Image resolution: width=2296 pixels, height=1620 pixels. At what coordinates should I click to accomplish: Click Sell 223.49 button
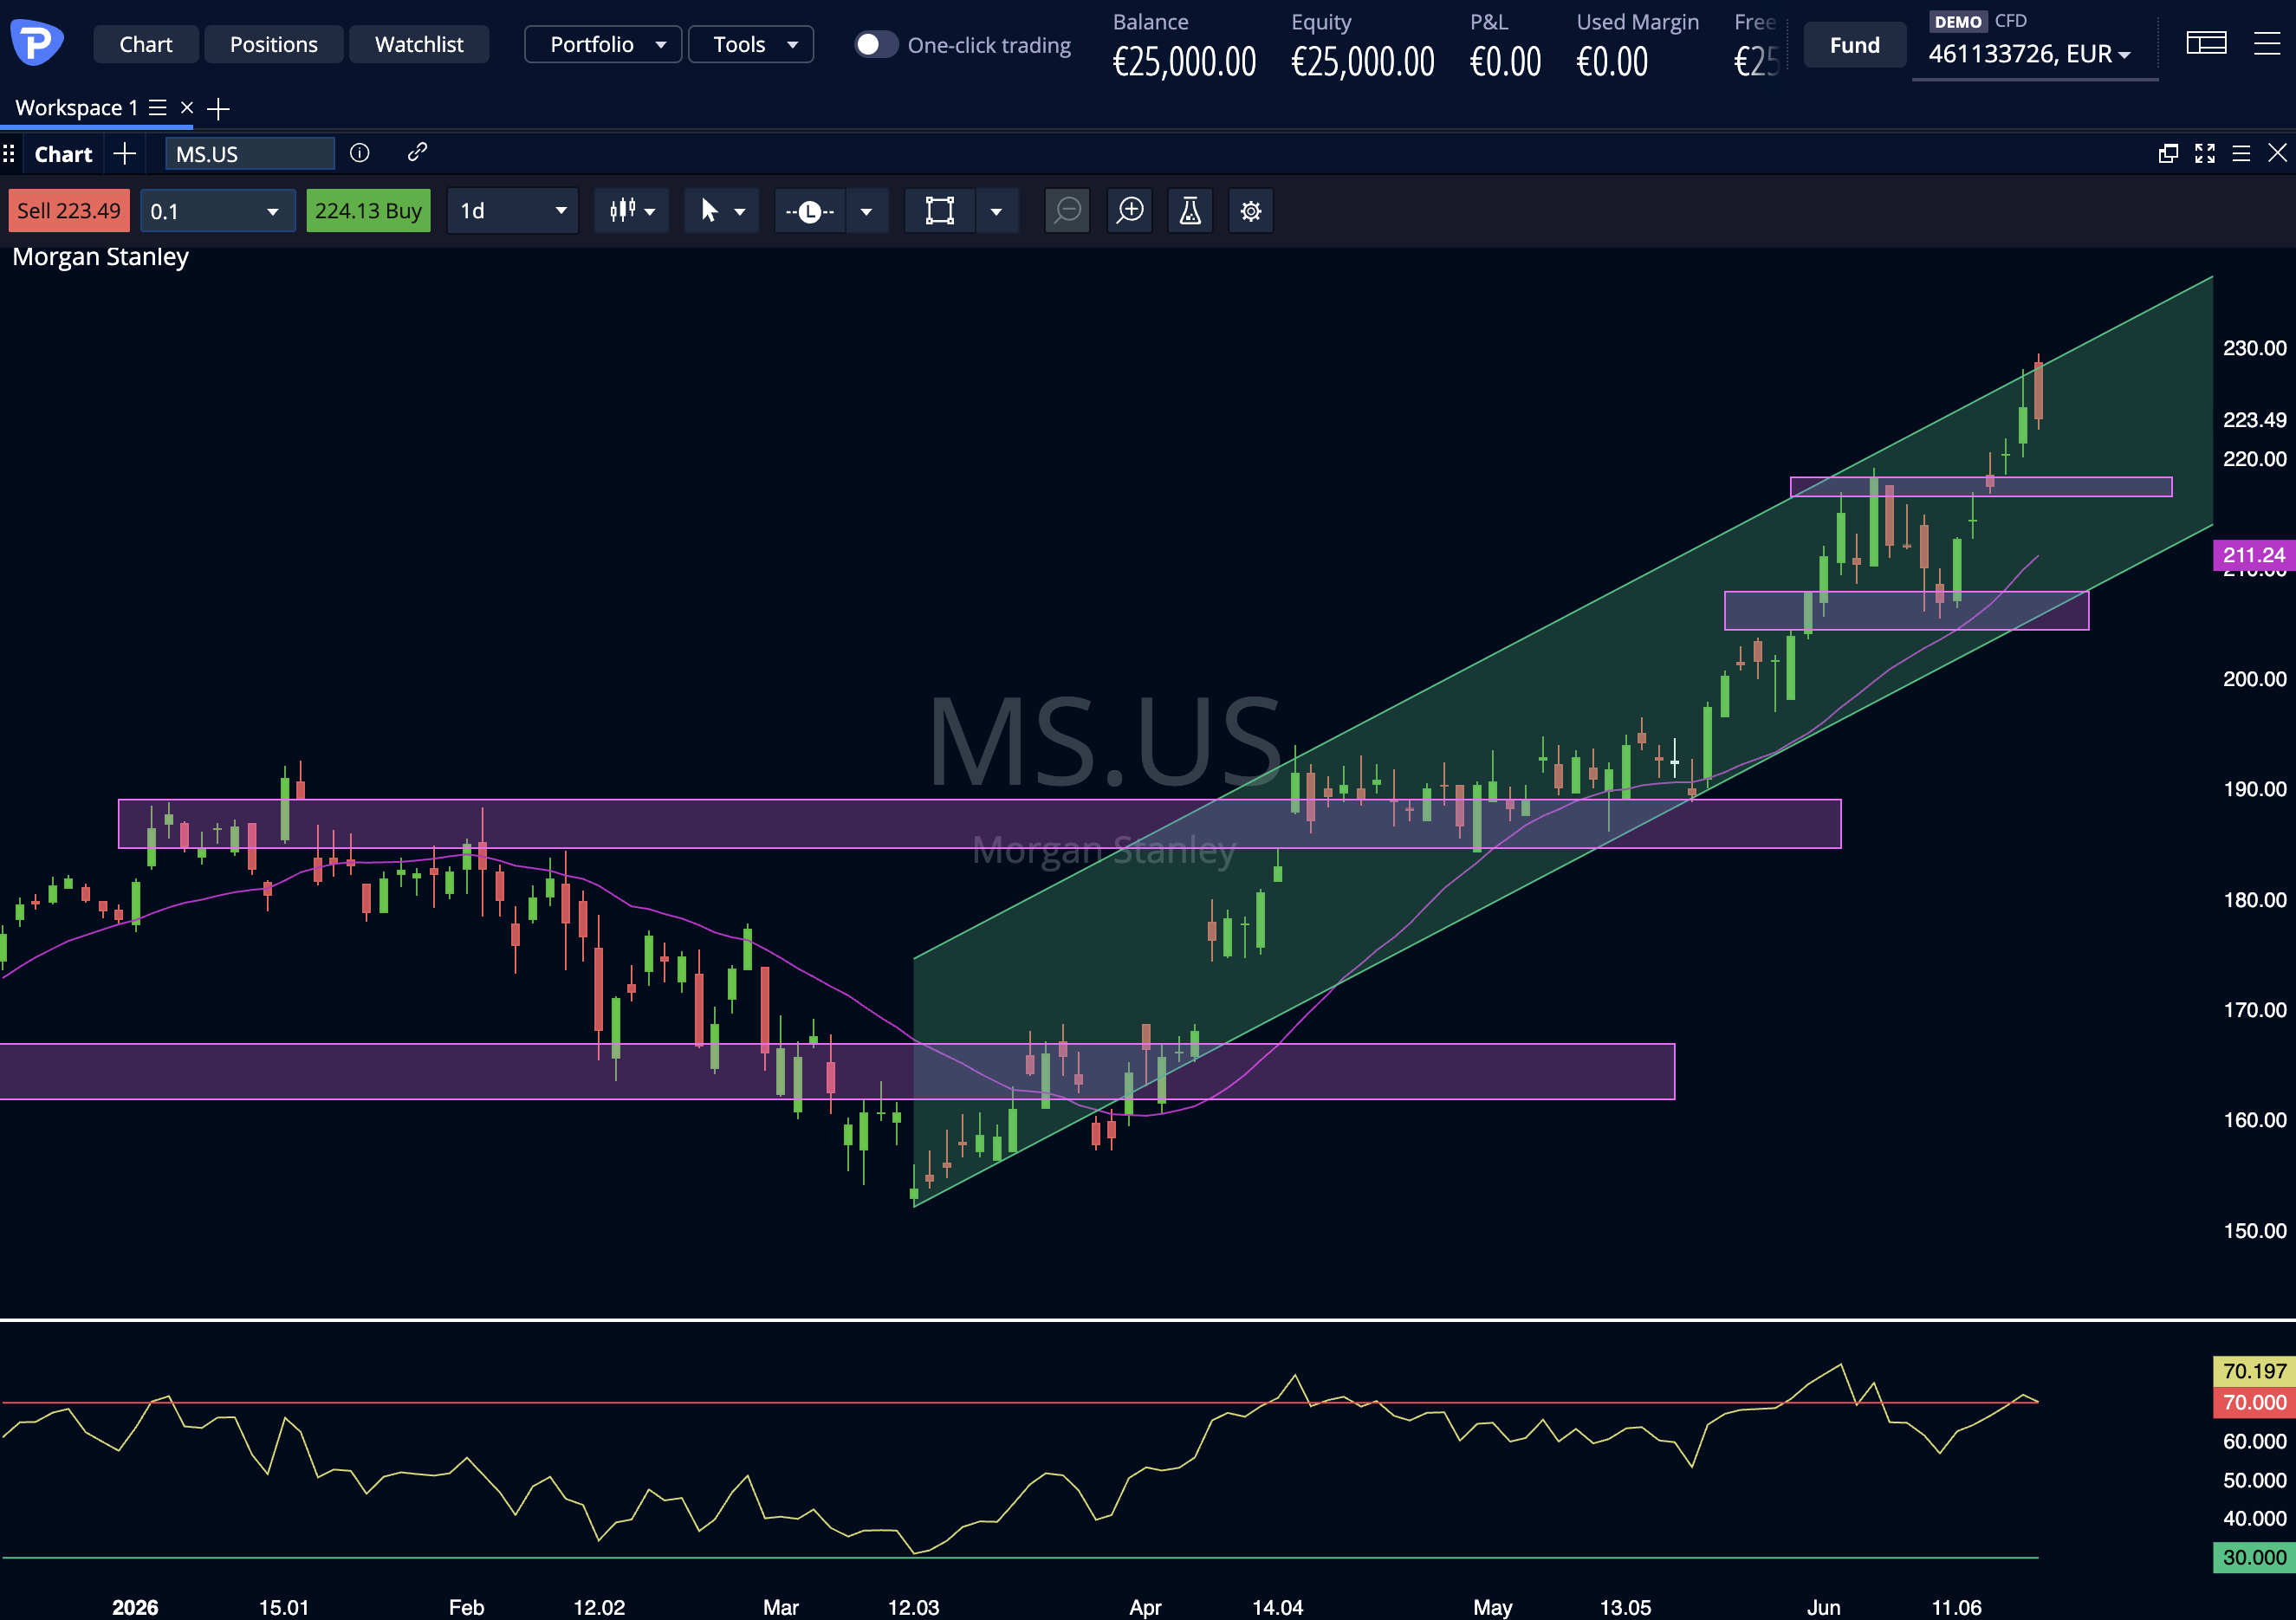click(69, 211)
